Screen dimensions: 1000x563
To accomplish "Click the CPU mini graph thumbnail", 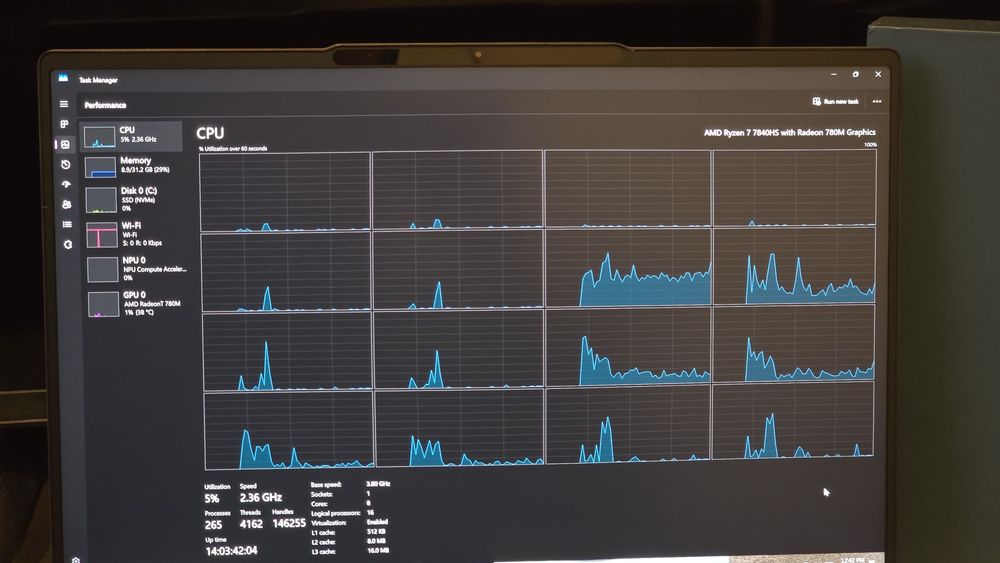I will [99, 137].
